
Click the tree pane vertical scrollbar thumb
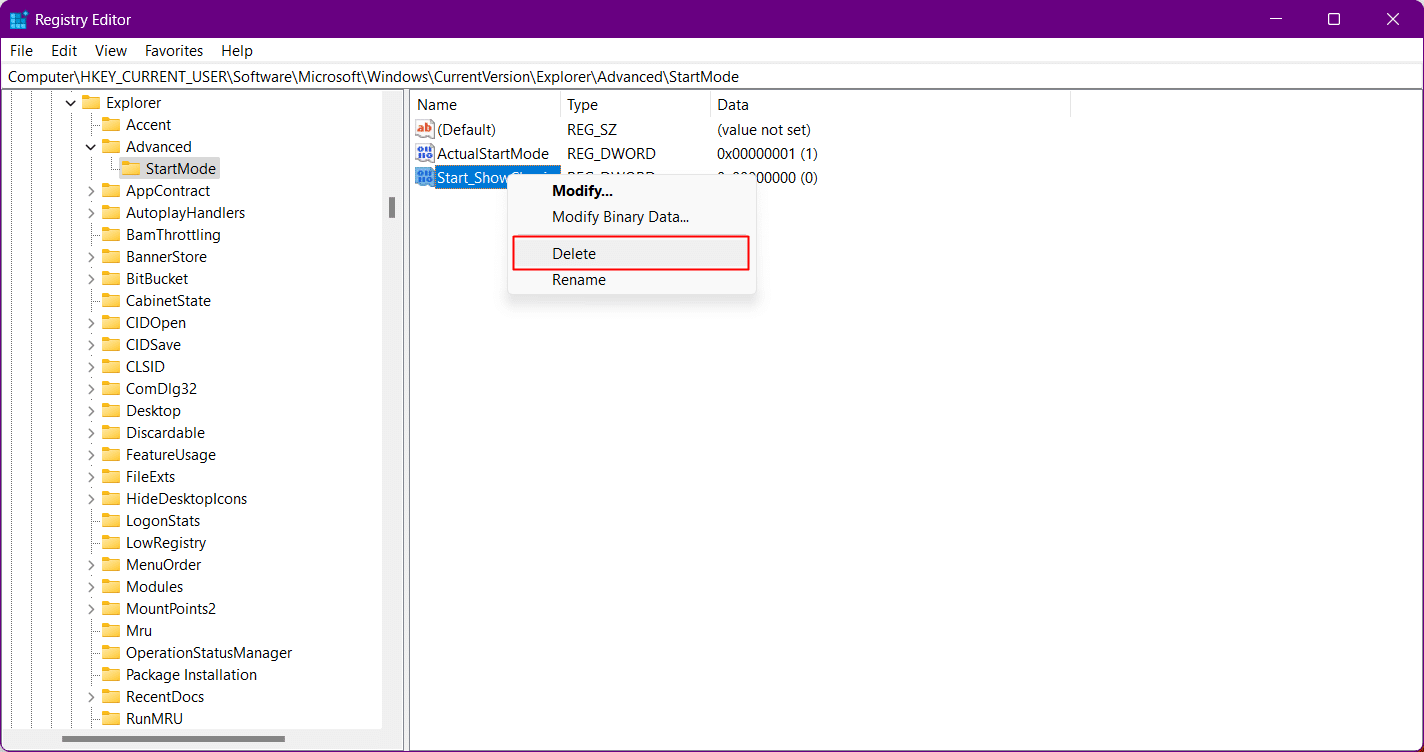click(x=392, y=207)
